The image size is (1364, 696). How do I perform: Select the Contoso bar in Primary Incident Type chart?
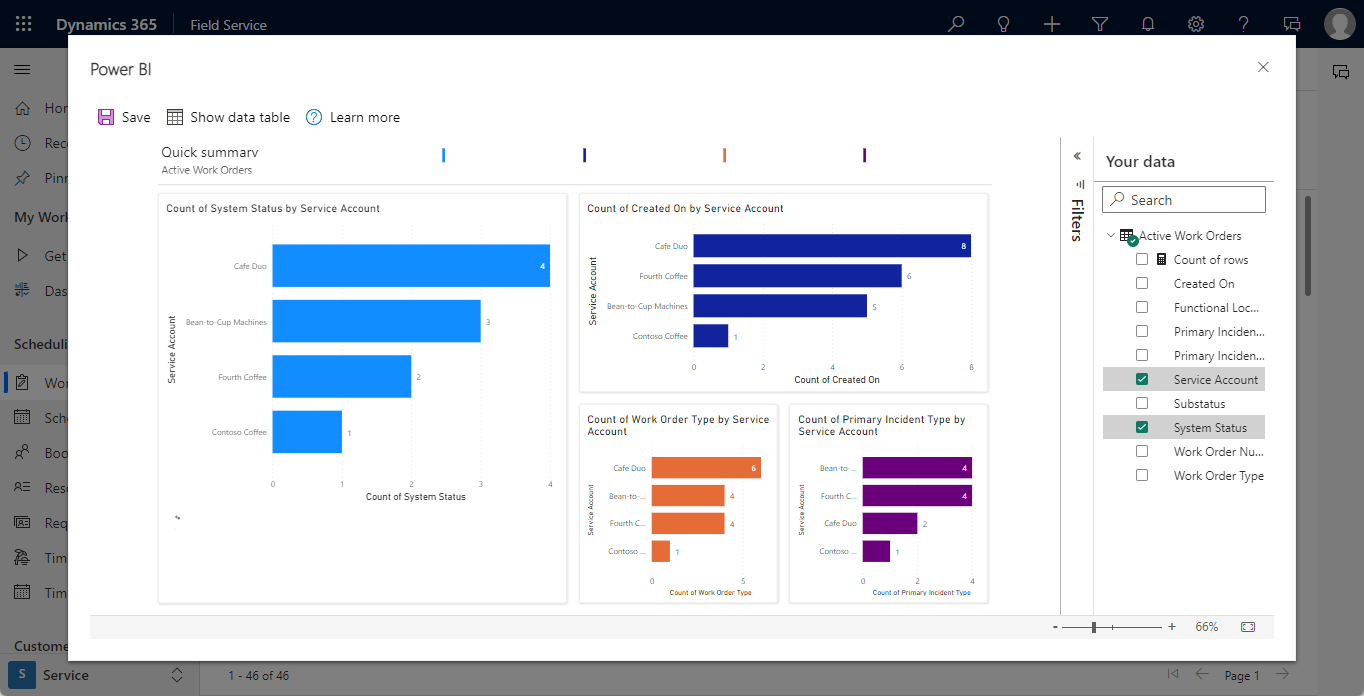click(876, 551)
